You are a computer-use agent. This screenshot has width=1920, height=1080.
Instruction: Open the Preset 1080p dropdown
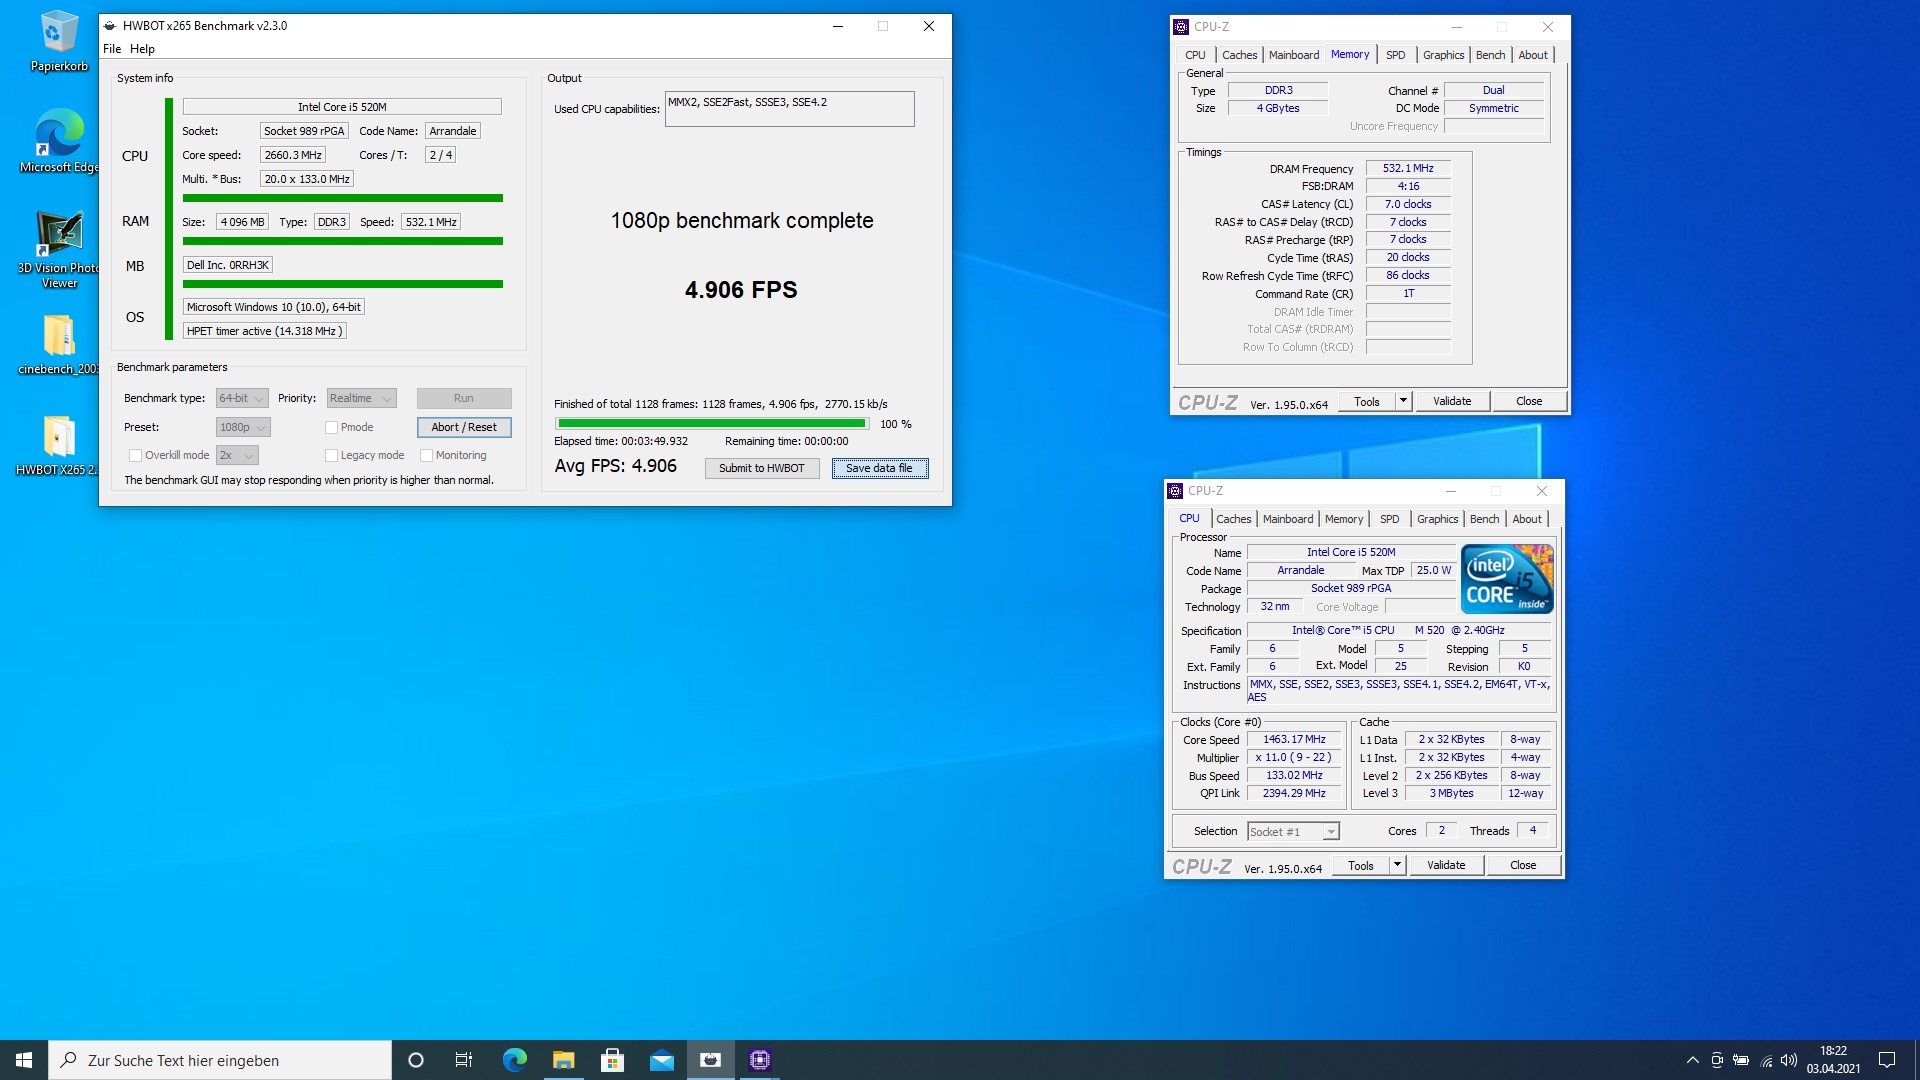243,427
